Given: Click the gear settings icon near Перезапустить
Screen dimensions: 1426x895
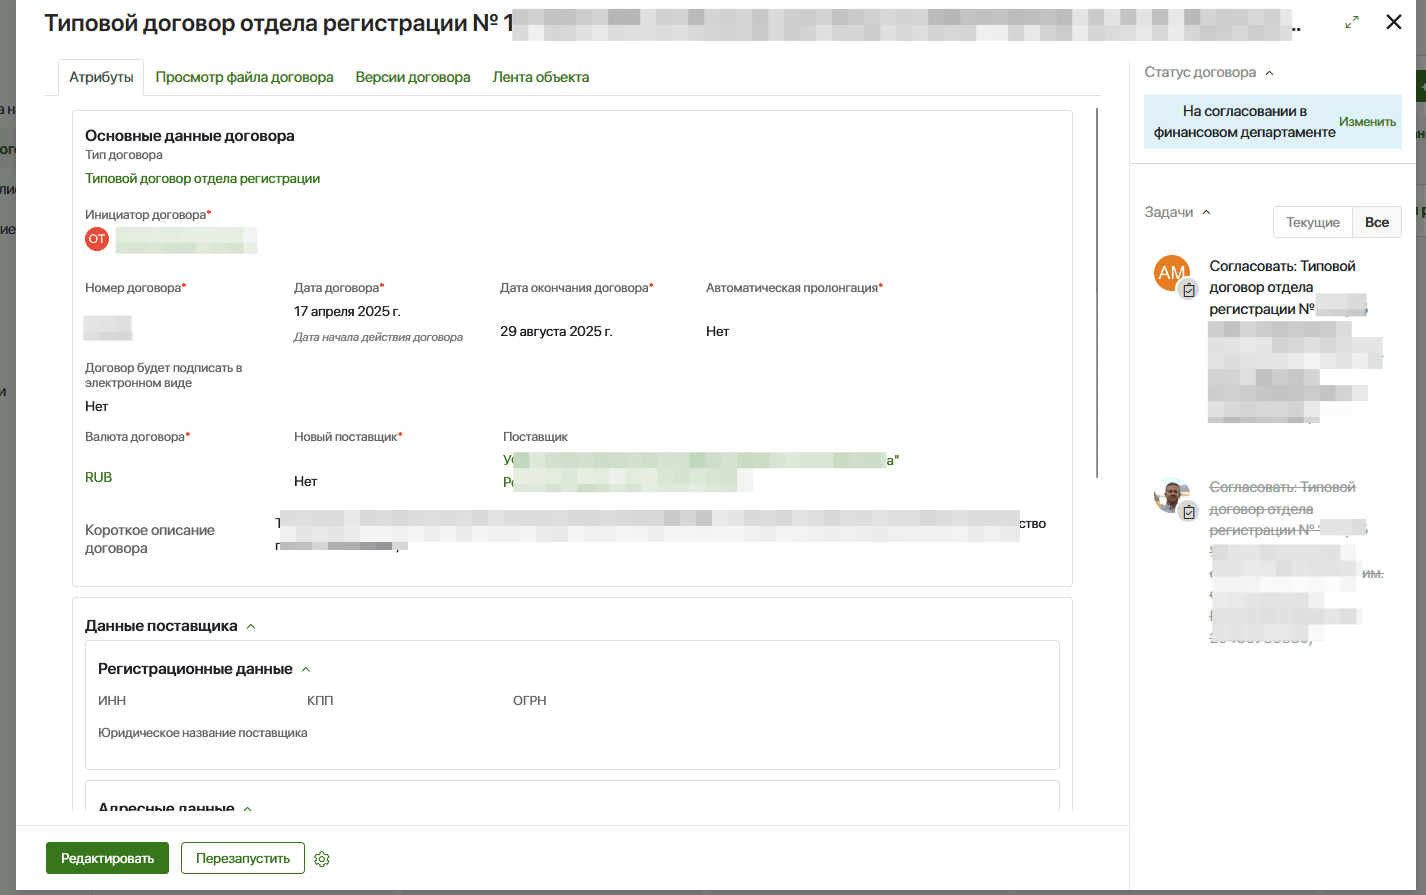Looking at the screenshot, I should (322, 859).
